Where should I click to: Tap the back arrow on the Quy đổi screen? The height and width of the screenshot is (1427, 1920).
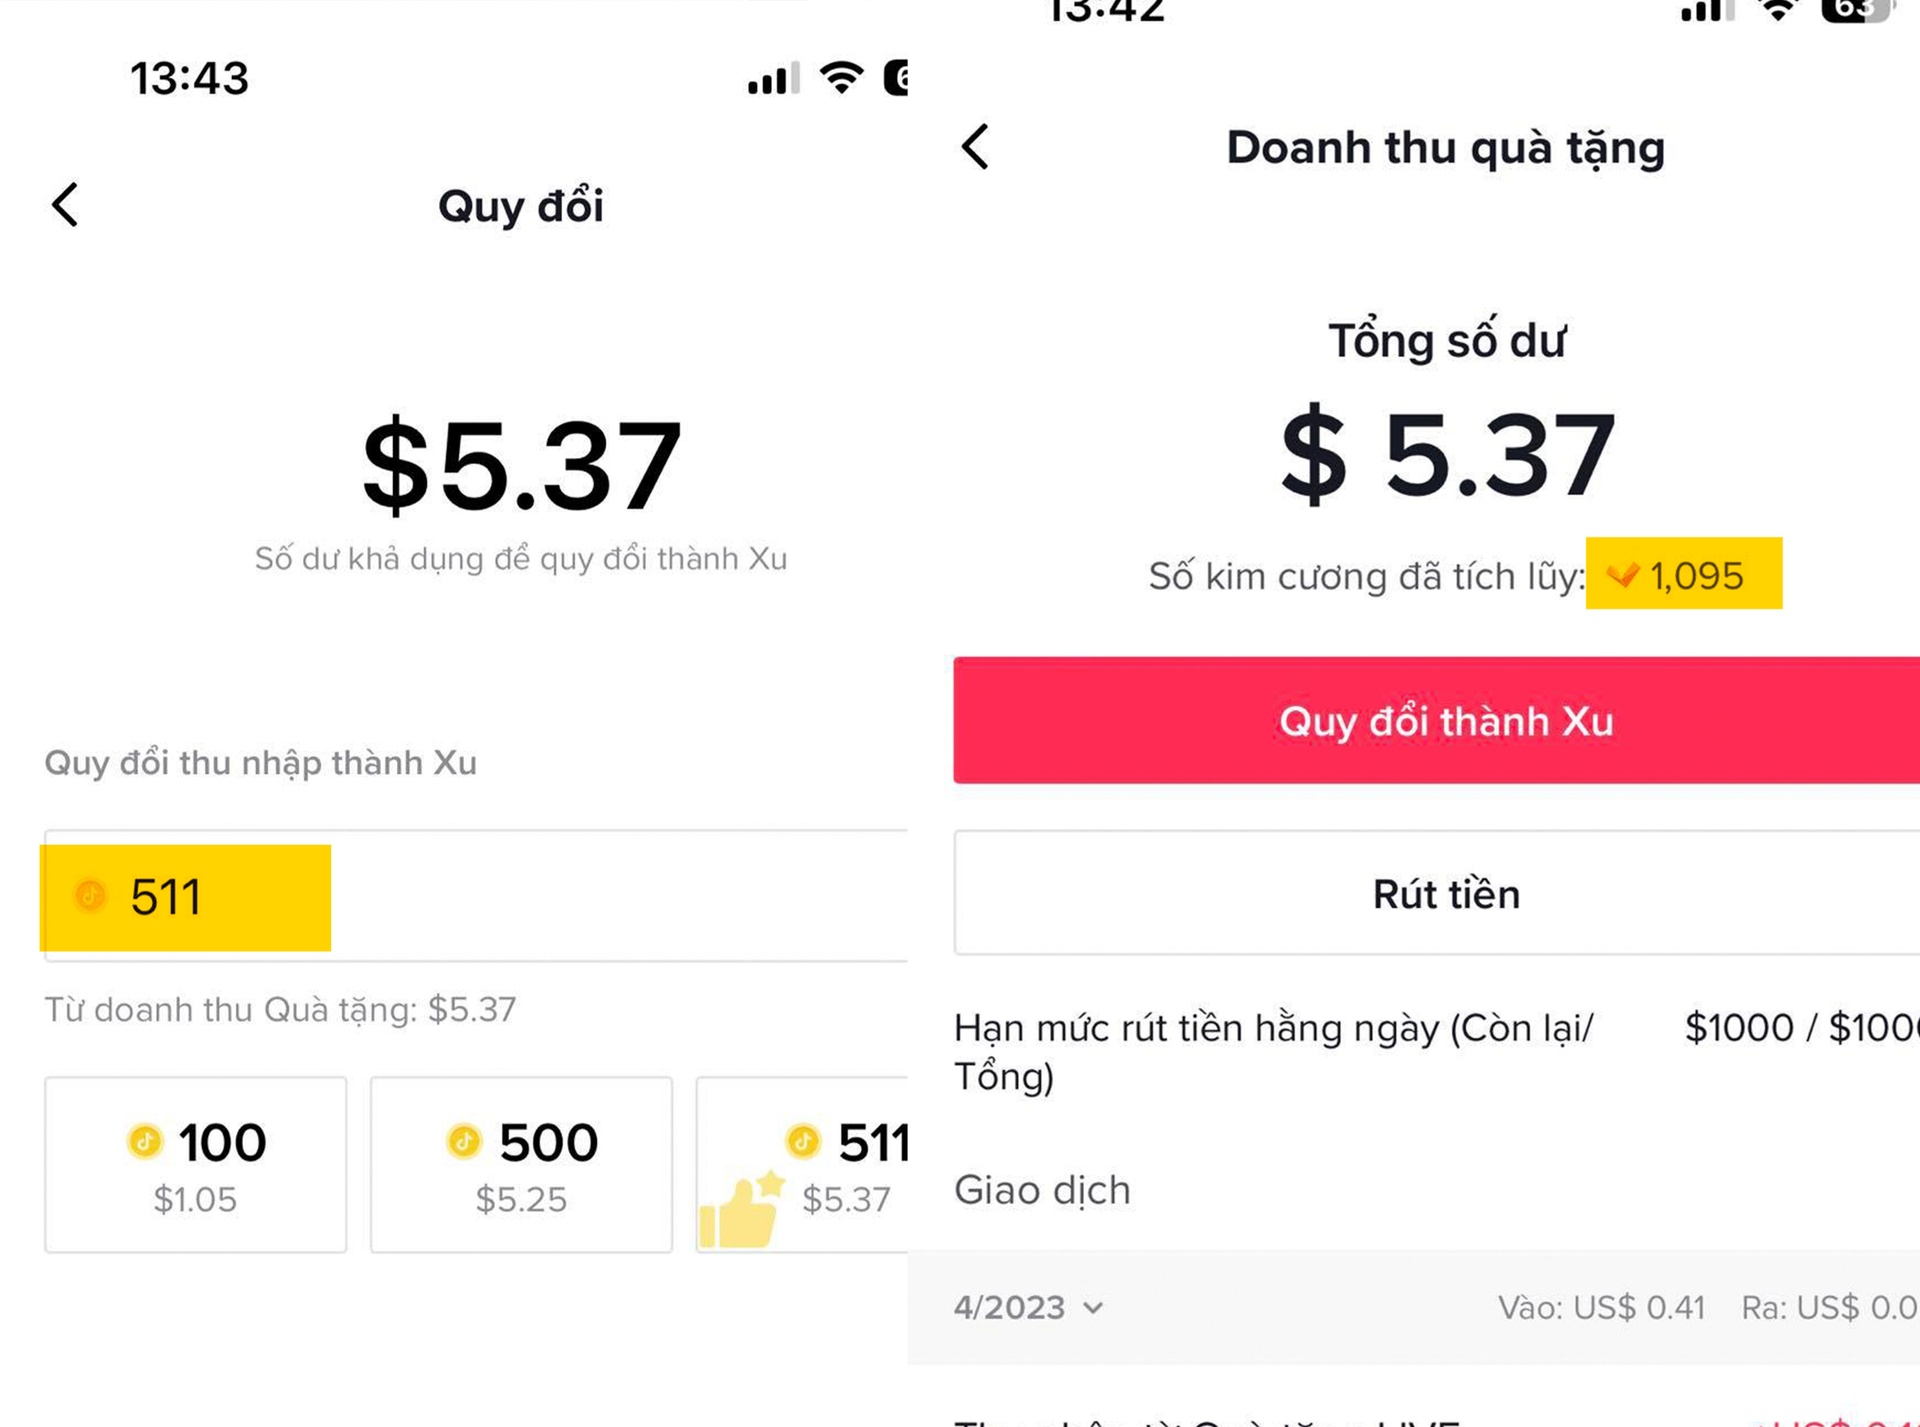(64, 206)
